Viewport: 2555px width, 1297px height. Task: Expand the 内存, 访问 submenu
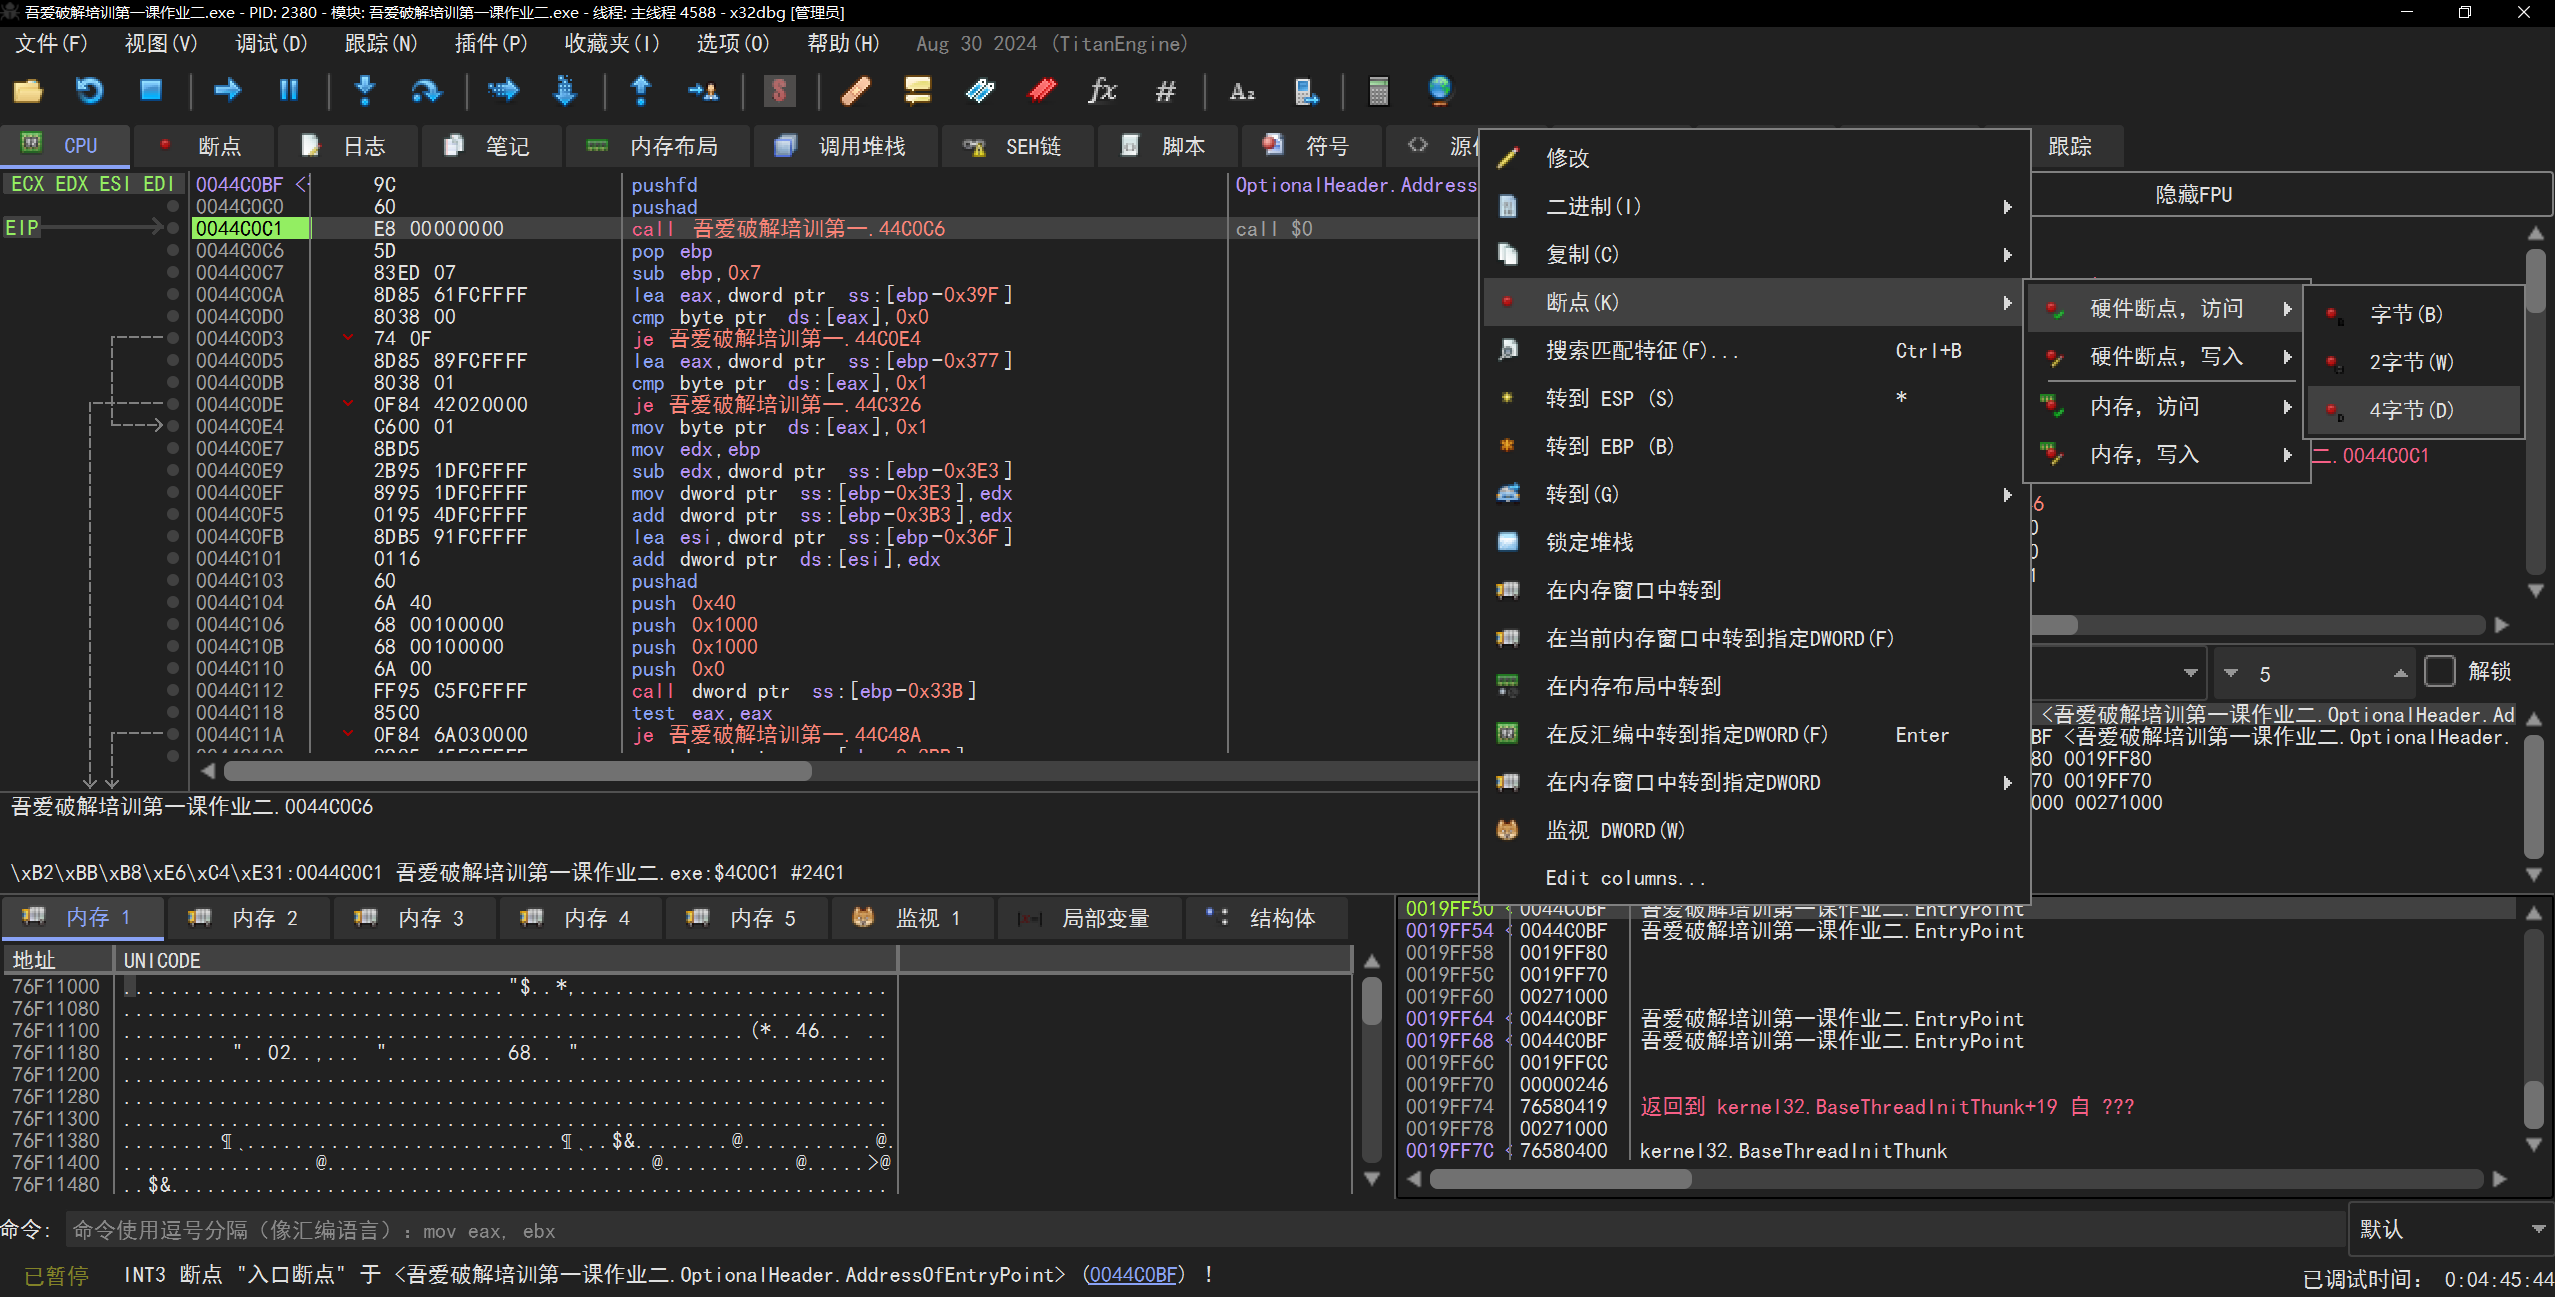(2167, 406)
